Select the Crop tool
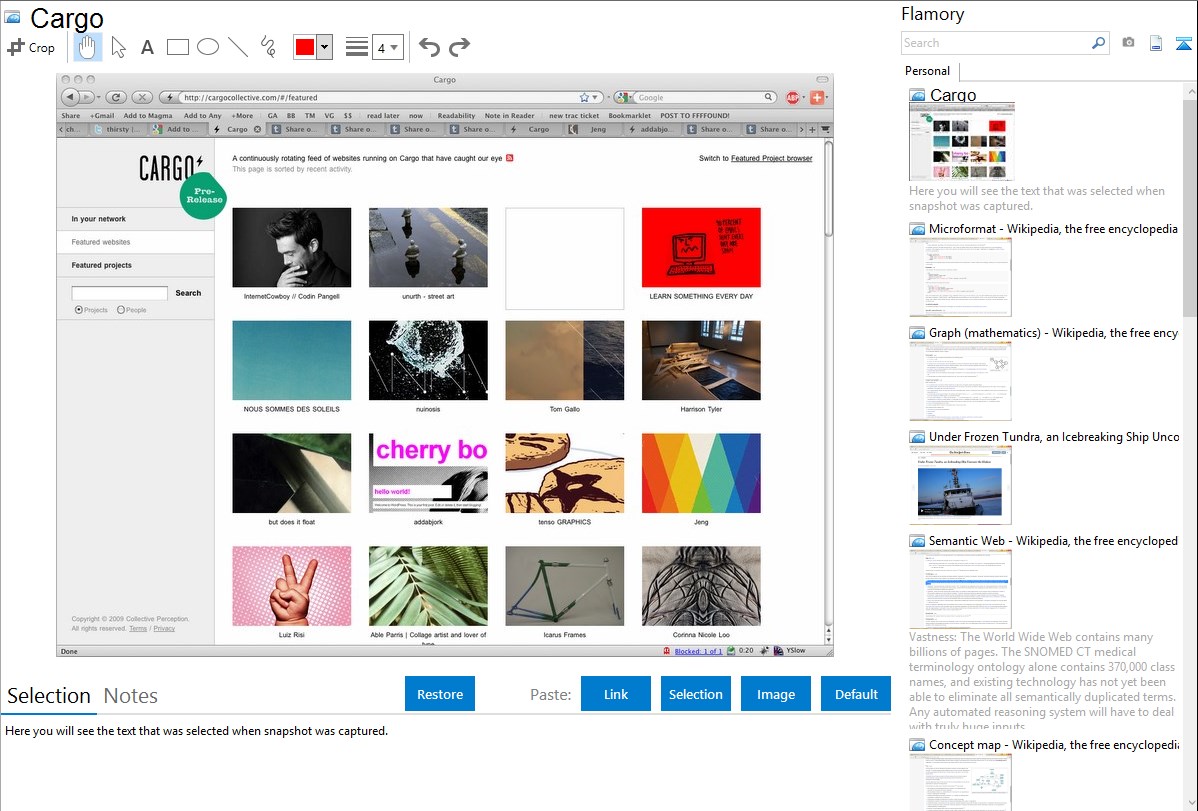Viewport: 1198px width, 811px height. (31, 47)
